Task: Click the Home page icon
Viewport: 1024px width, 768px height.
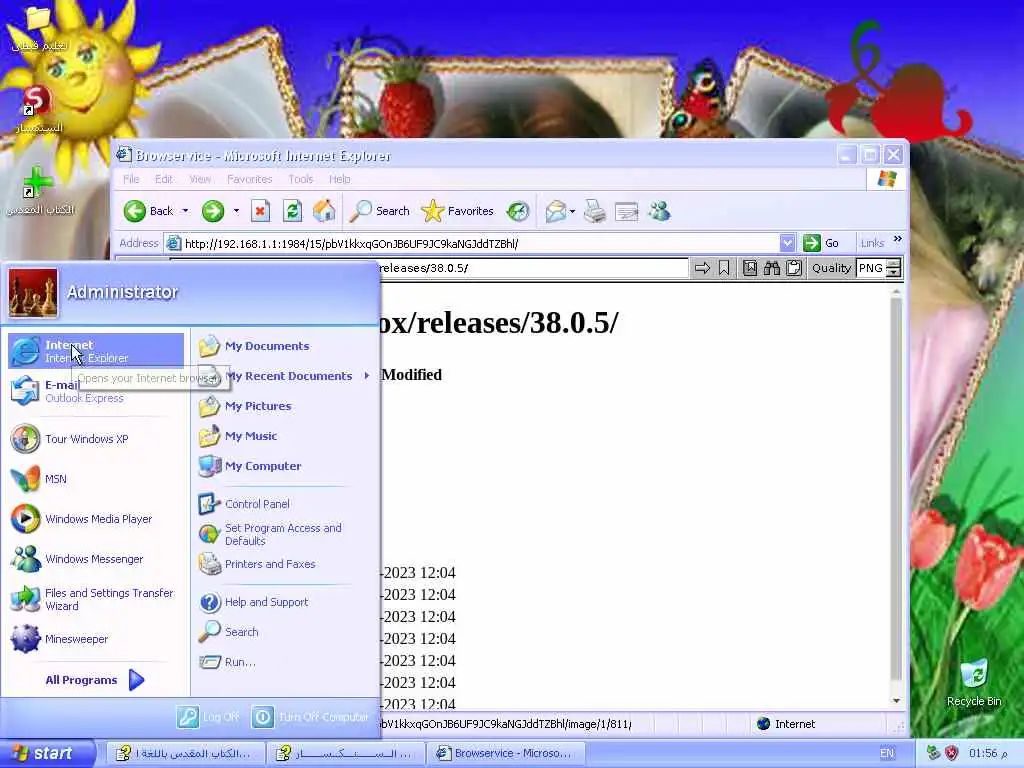Action: [x=324, y=211]
